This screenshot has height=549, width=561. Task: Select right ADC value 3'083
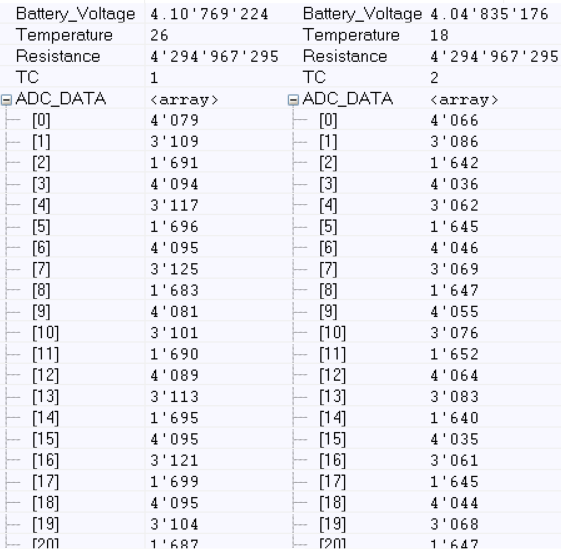[x=454, y=397]
